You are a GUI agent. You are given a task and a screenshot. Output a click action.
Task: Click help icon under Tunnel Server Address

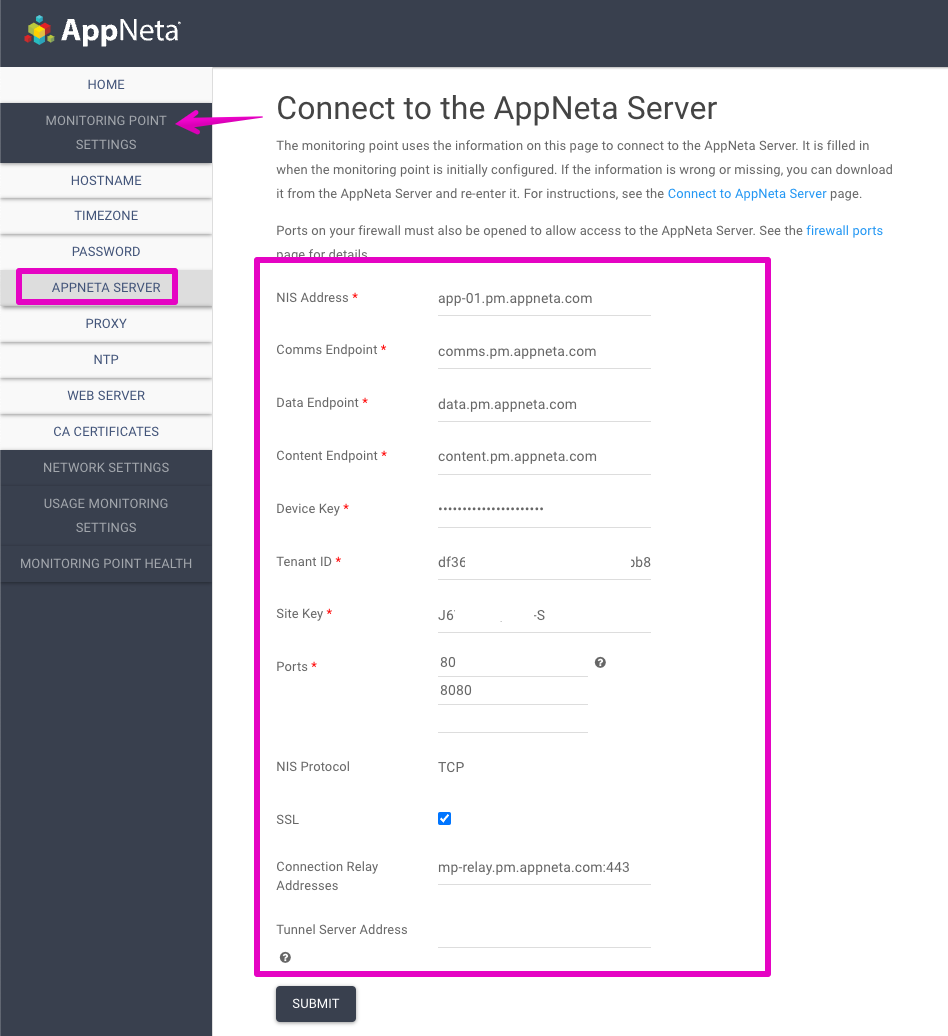285,958
